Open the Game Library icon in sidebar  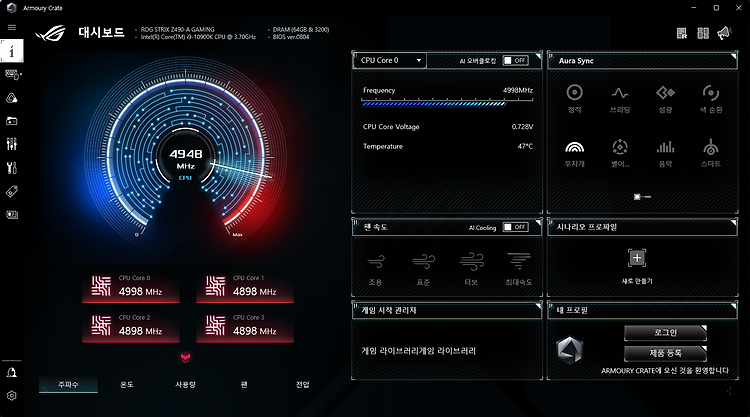[x=12, y=121]
